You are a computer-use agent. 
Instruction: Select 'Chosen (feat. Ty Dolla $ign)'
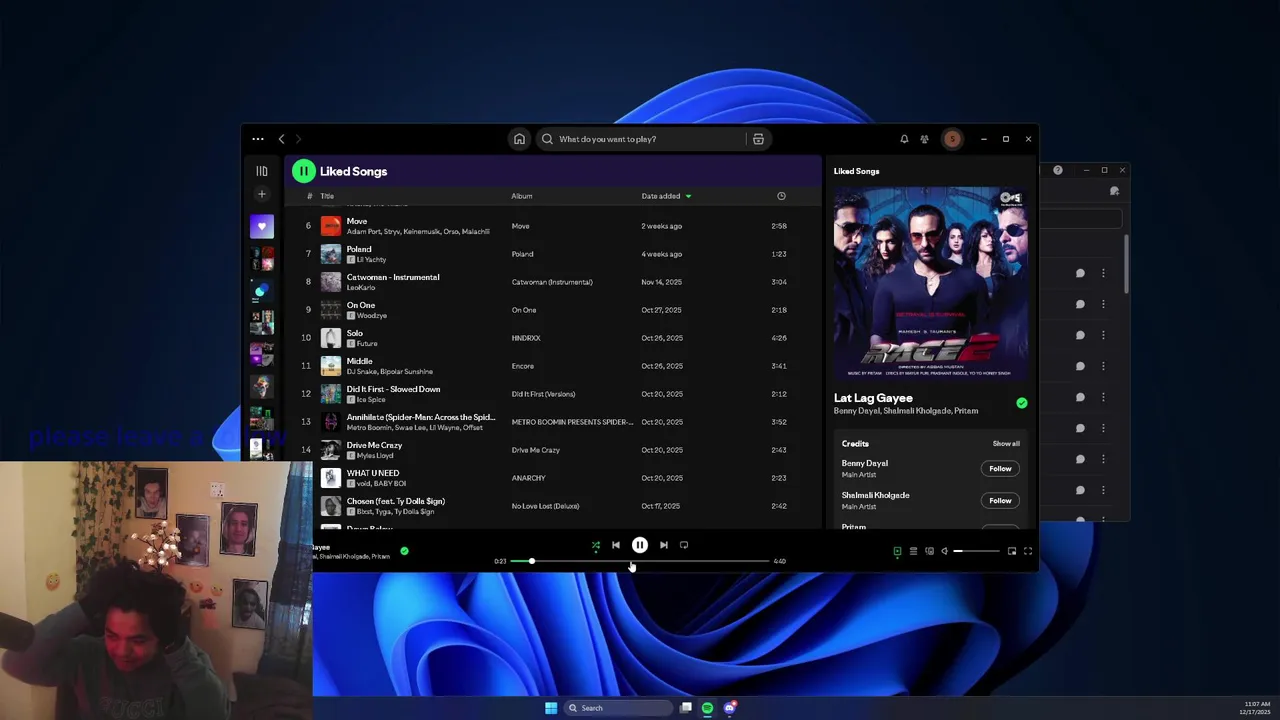(x=396, y=501)
